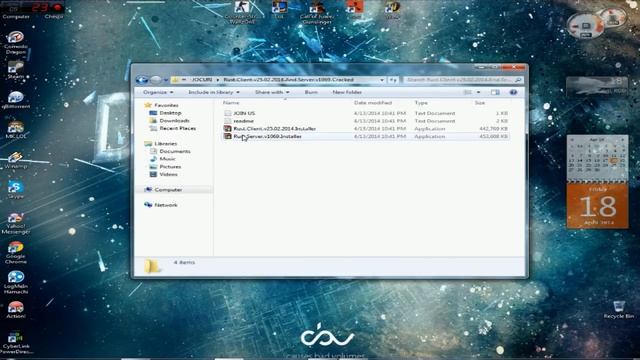This screenshot has width=640, height=360.
Task: Click the New folder button
Action: 347,92
